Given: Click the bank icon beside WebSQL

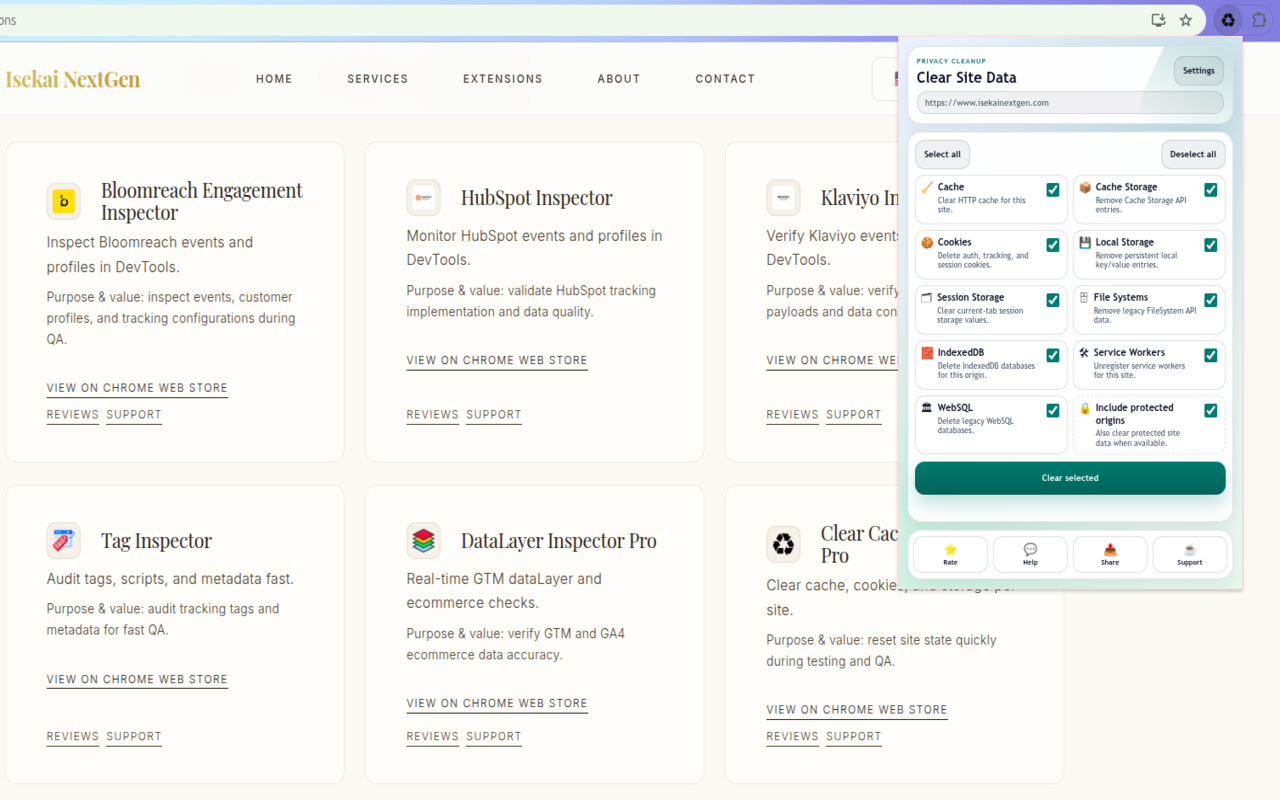Looking at the screenshot, I should pyautogui.click(x=927, y=408).
